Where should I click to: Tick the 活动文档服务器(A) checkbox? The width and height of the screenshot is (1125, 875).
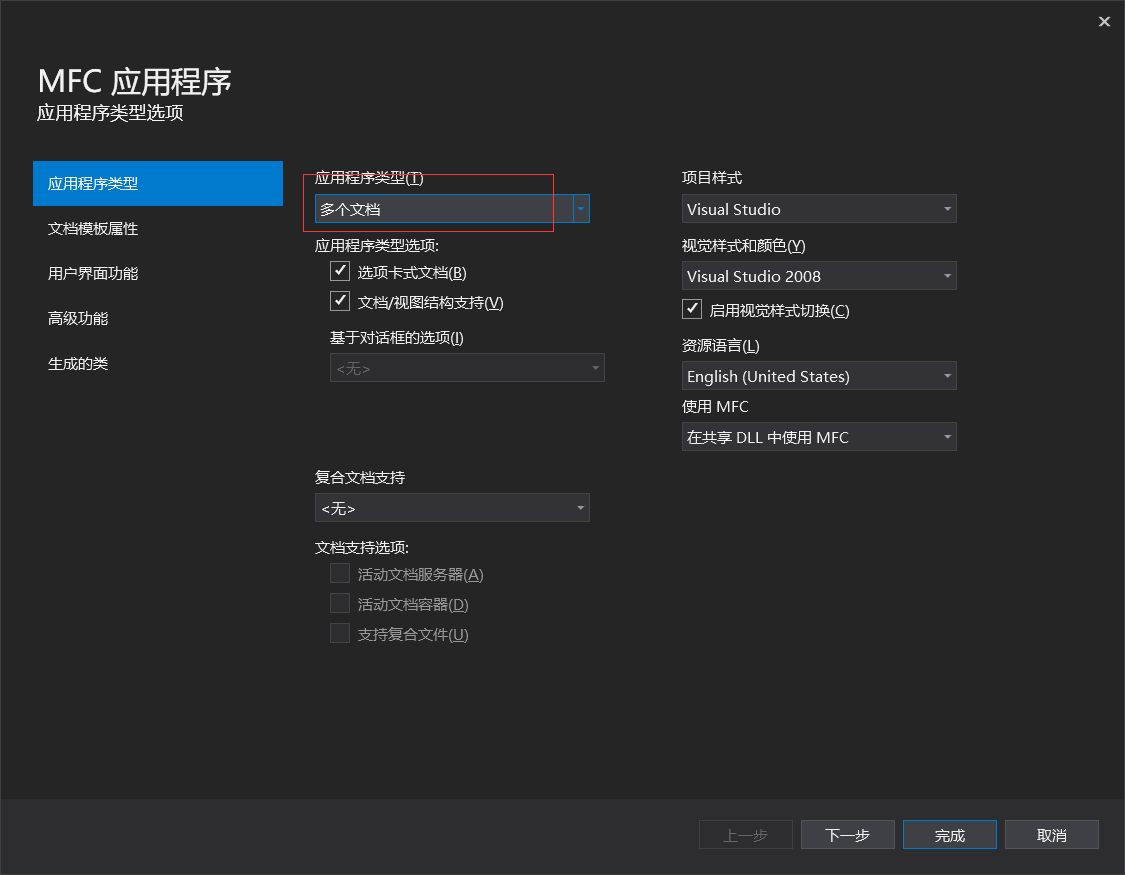[340, 574]
